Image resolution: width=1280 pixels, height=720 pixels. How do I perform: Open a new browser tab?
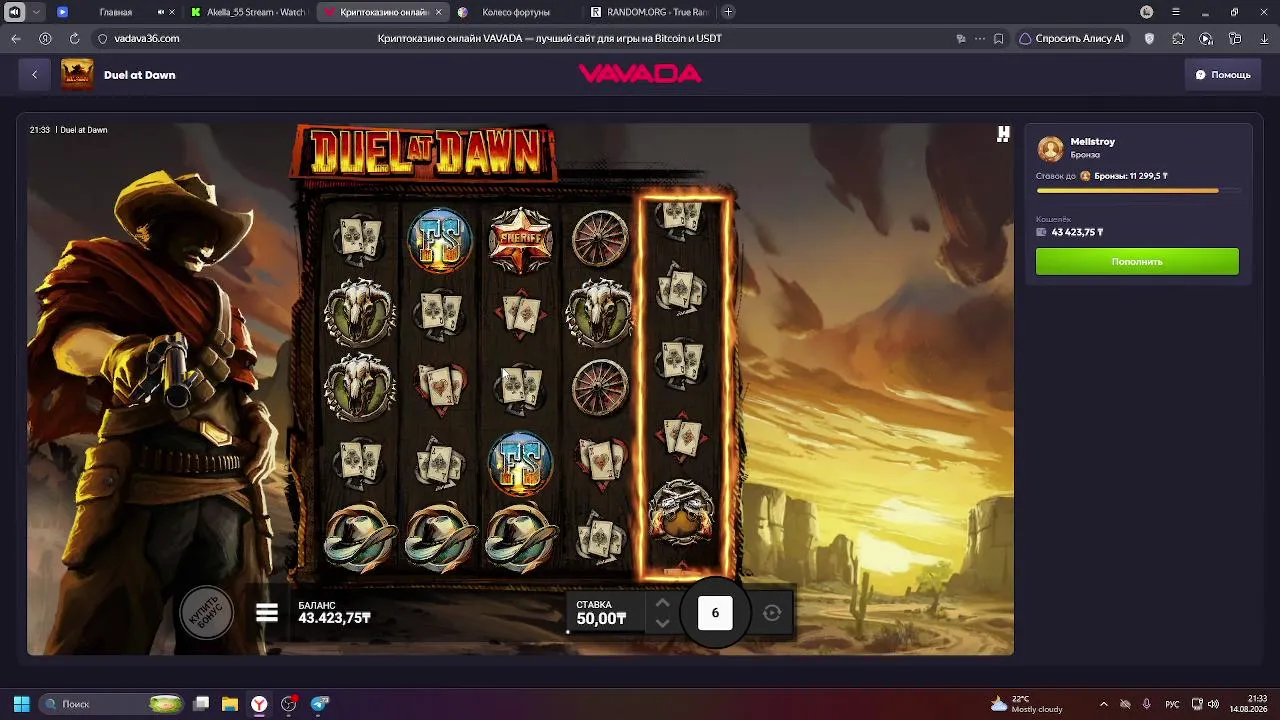click(x=728, y=12)
